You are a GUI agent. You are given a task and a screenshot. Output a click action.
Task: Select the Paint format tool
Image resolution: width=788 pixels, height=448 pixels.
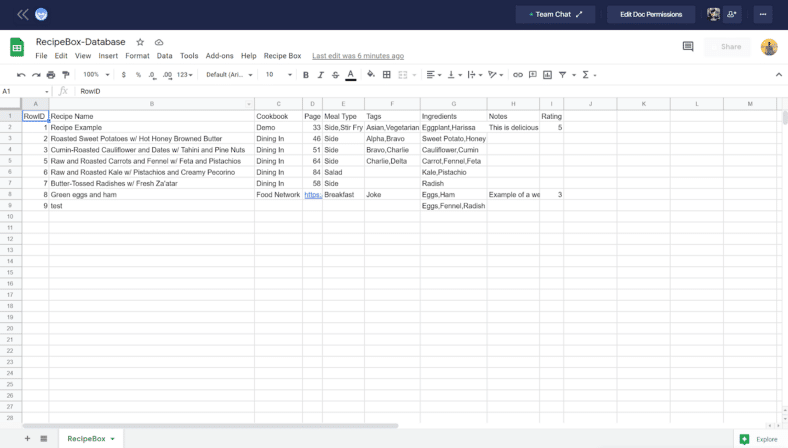coord(65,75)
